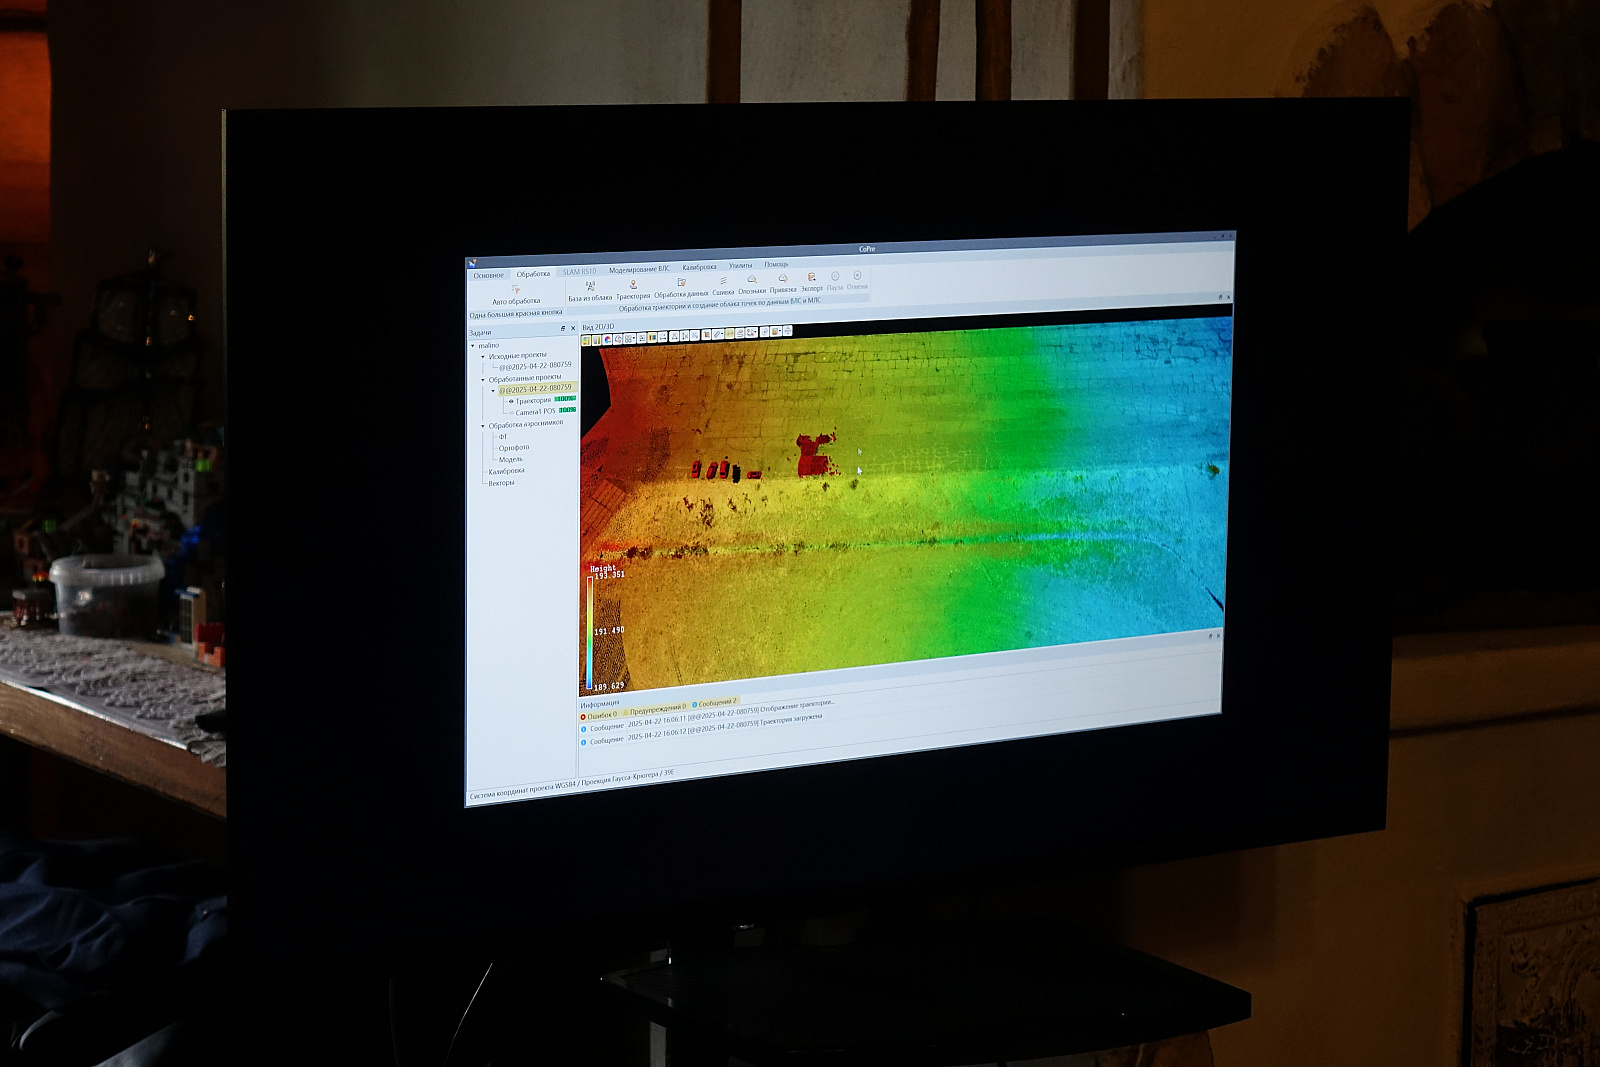Click the Обработка данных ribbon icon
1600x1067 pixels.
681,284
